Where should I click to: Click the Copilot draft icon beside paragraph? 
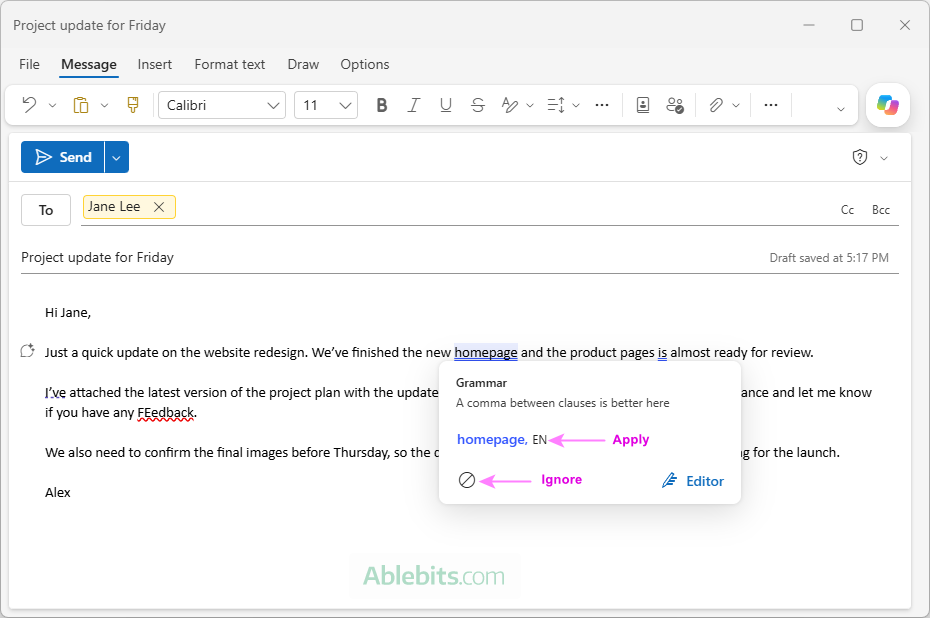(27, 351)
